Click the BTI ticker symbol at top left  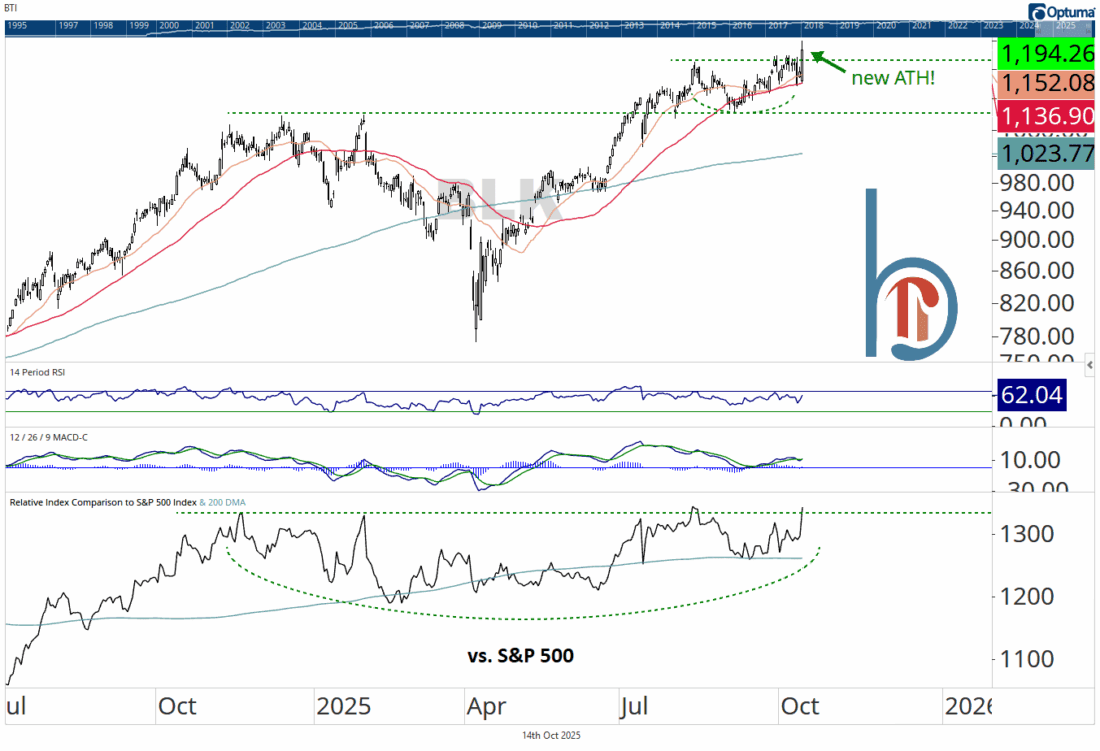click(11, 7)
